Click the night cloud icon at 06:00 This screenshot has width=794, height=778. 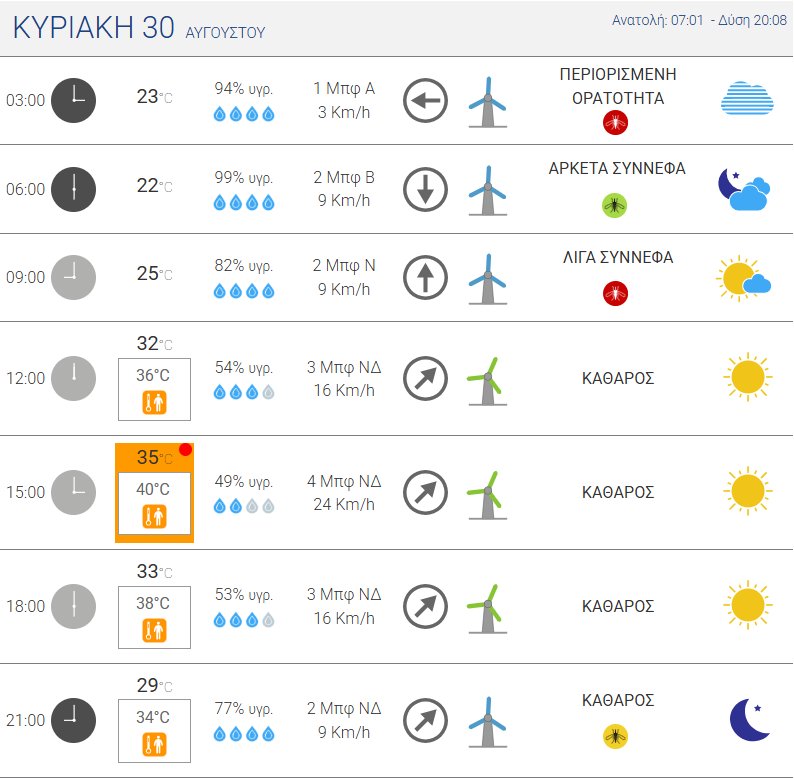tap(744, 189)
